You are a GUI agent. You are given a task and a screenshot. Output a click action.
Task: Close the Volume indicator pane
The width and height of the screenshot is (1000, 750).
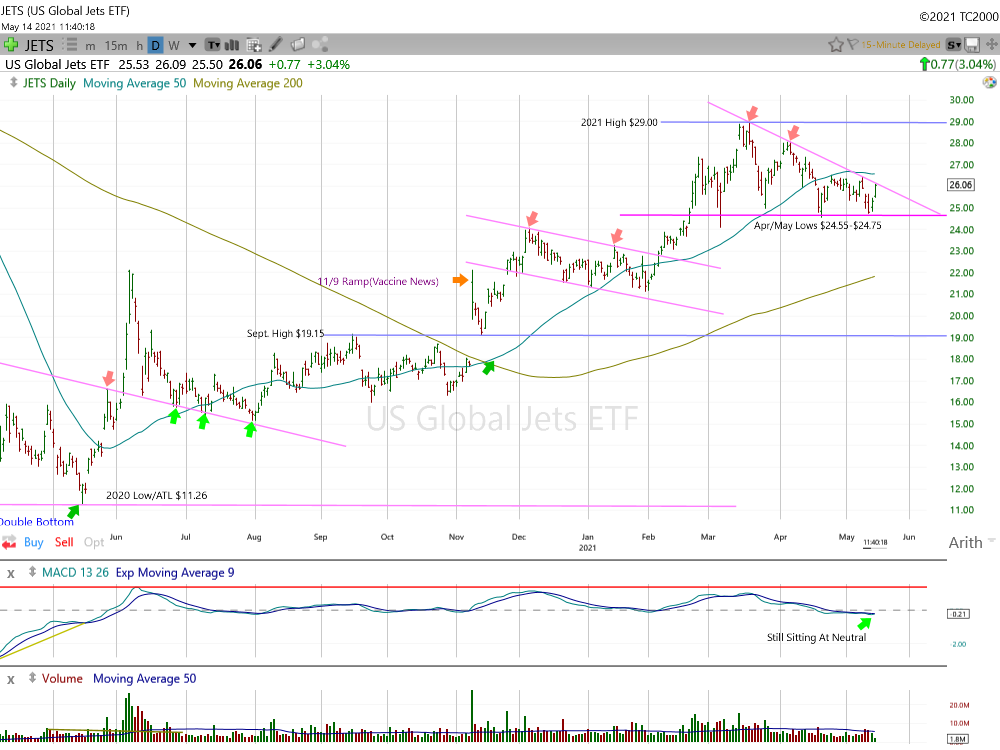[11, 679]
